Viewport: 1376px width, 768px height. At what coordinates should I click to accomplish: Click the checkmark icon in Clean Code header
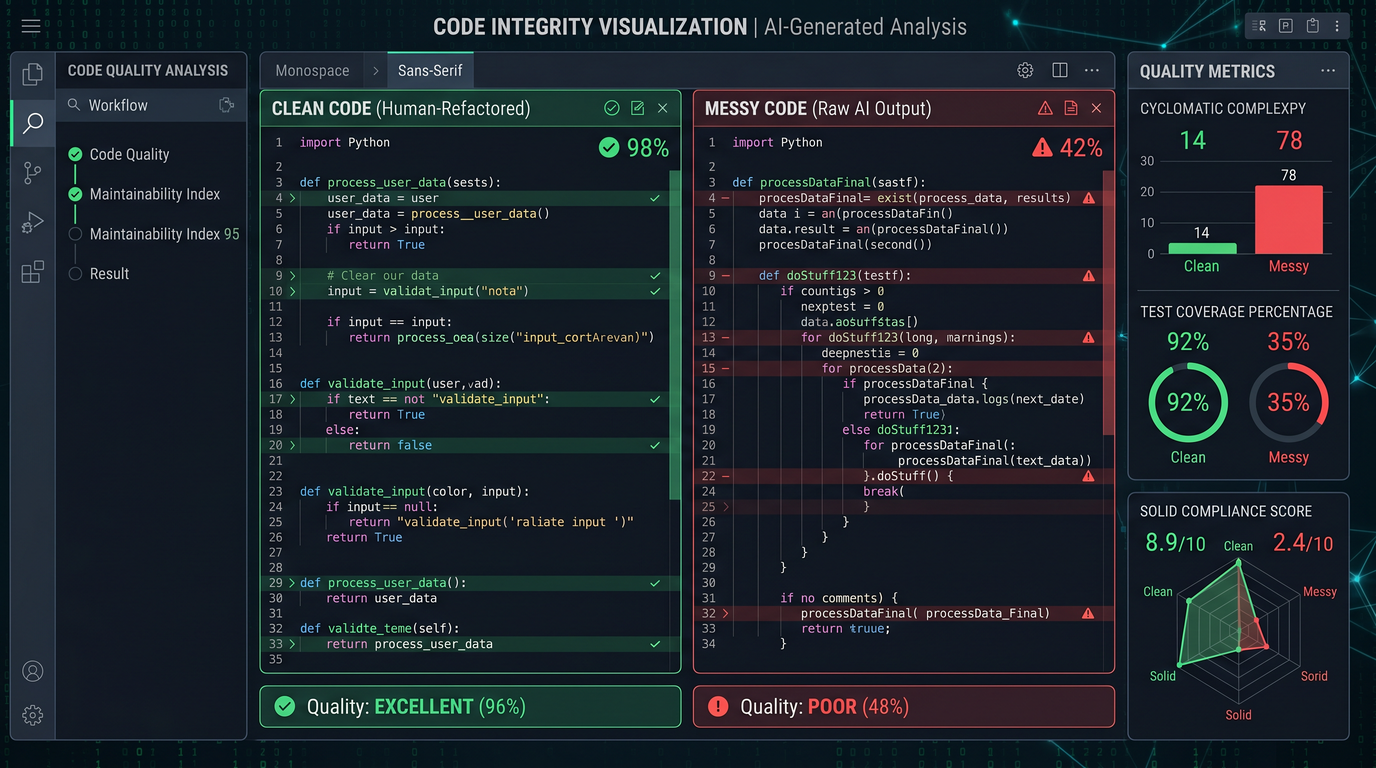612,108
